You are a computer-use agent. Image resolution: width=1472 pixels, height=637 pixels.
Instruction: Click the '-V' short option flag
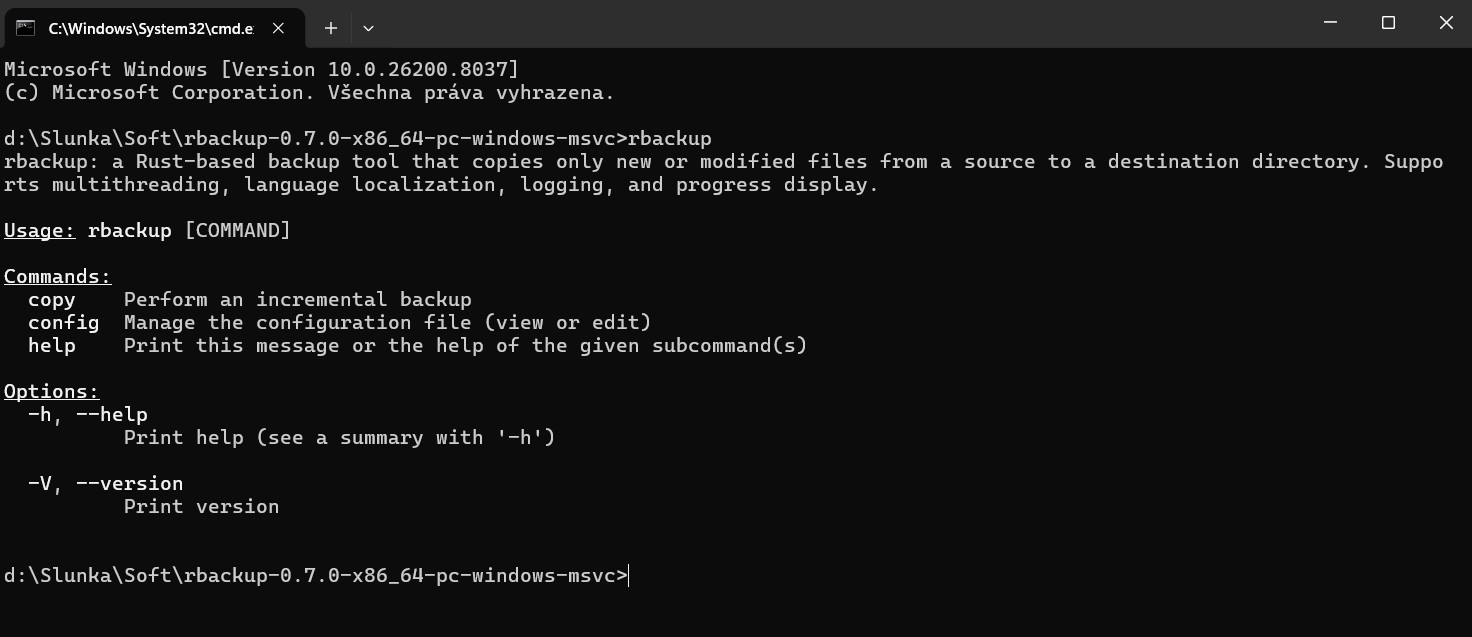coord(39,483)
